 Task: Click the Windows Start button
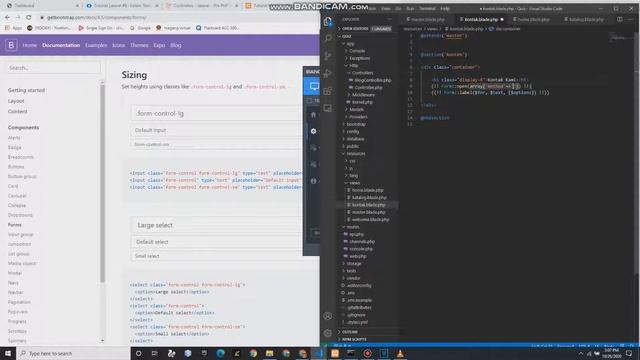tap(8, 353)
